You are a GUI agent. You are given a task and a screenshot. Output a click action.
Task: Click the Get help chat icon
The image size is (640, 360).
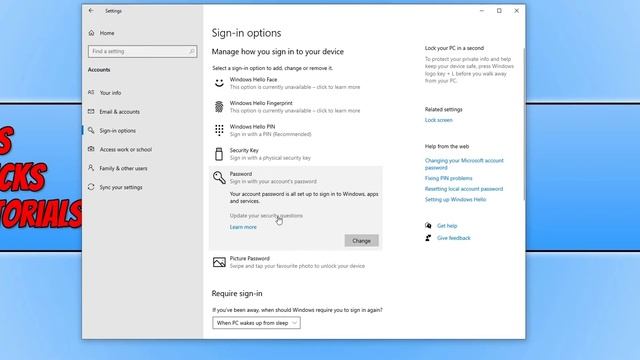click(x=428, y=225)
